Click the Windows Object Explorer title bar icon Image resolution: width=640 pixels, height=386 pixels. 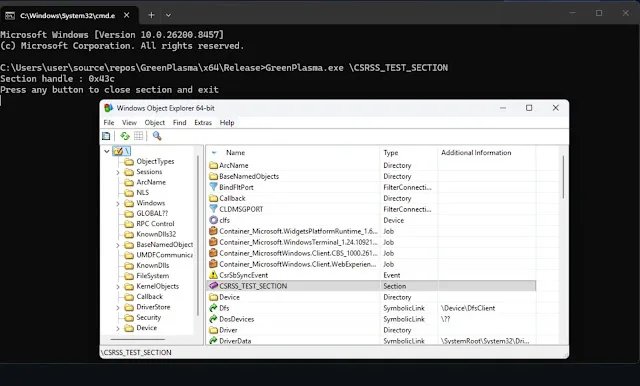pos(109,108)
